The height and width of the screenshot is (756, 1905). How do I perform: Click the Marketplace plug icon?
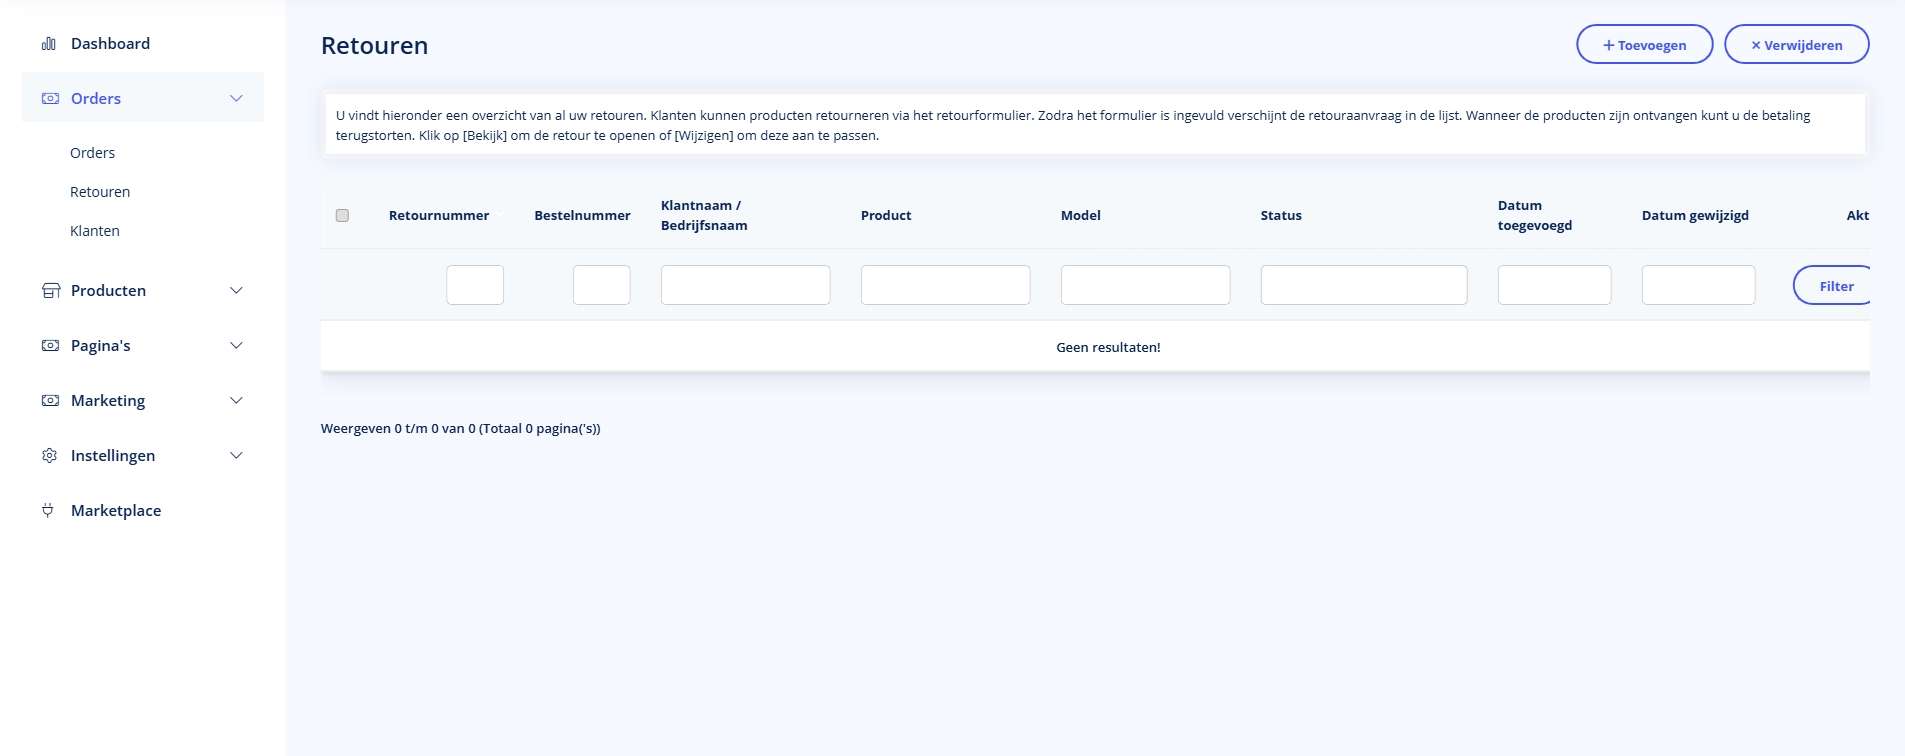(48, 511)
